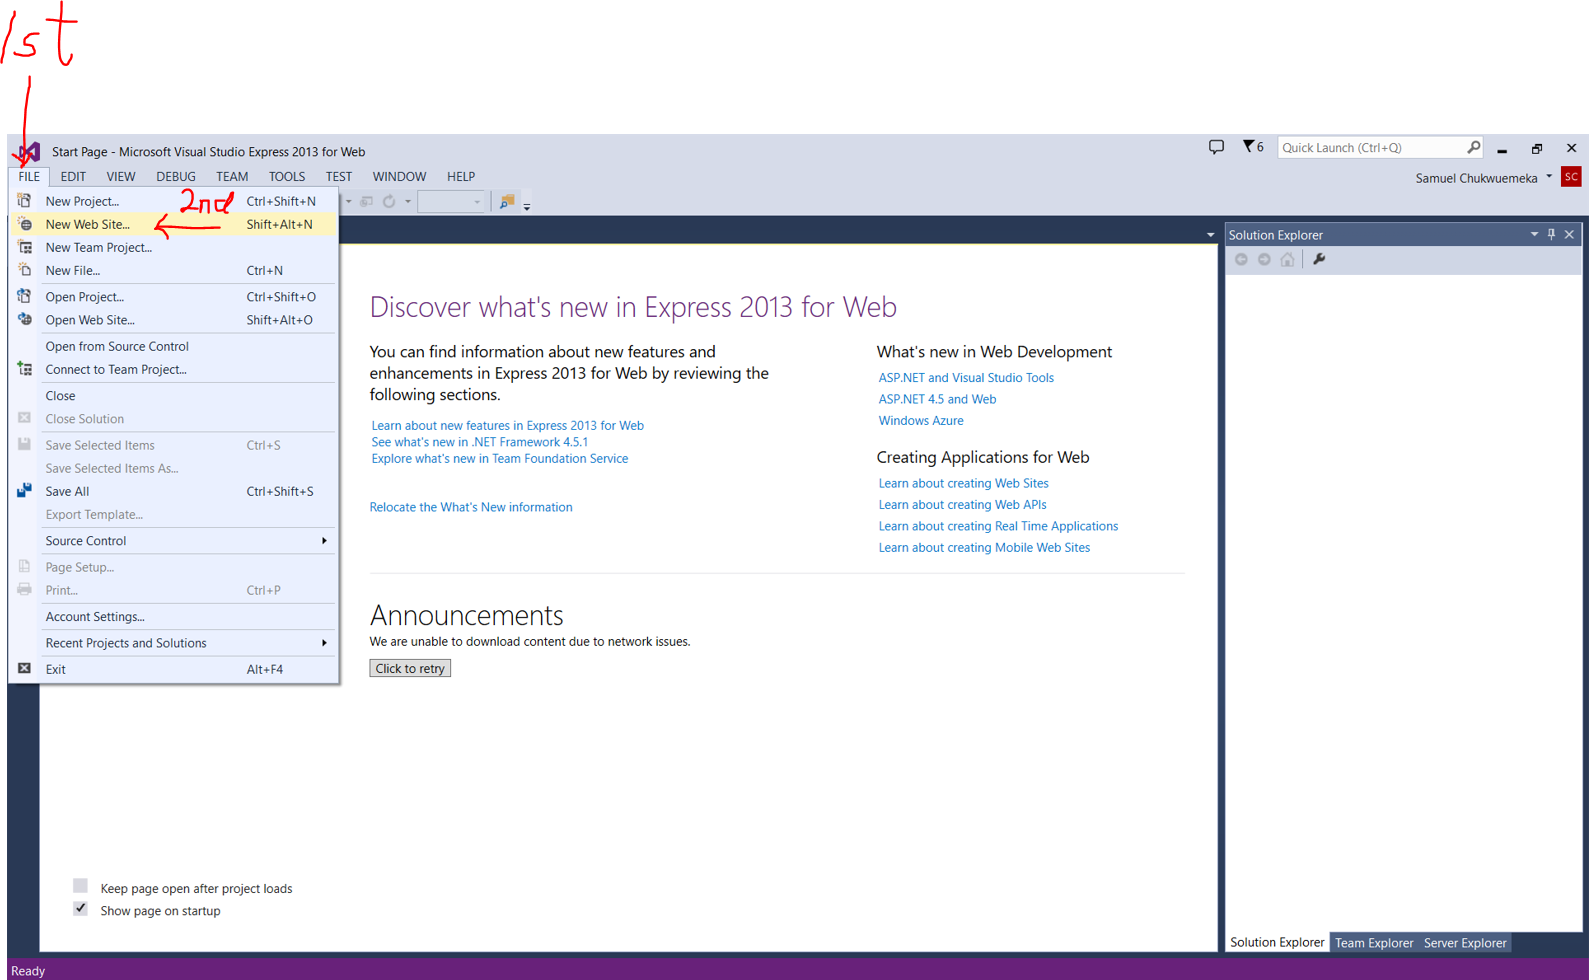Close the Solution Explorer panel
Image resolution: width=1591 pixels, height=980 pixels.
coord(1569,234)
